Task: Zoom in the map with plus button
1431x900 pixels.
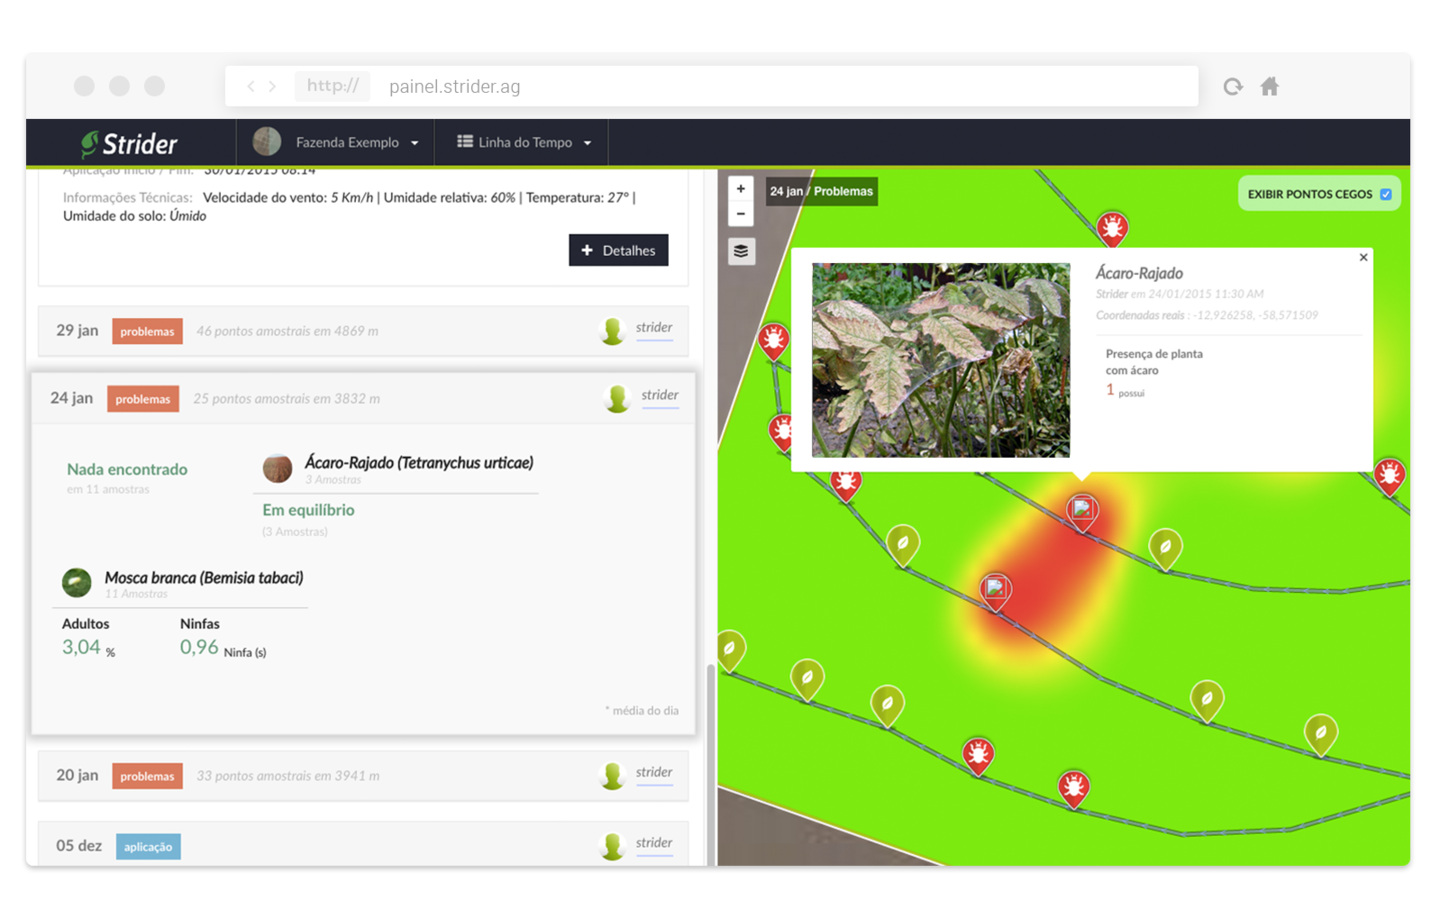Action: pos(740,188)
